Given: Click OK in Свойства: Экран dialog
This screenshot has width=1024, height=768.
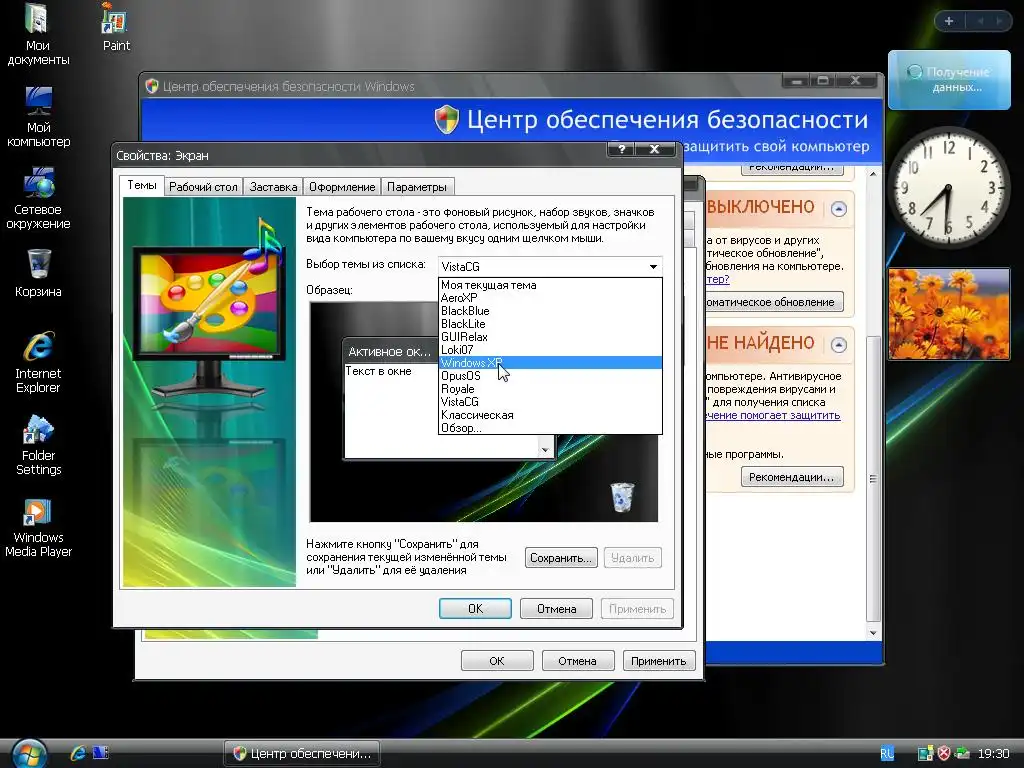Looking at the screenshot, I should (x=475, y=609).
